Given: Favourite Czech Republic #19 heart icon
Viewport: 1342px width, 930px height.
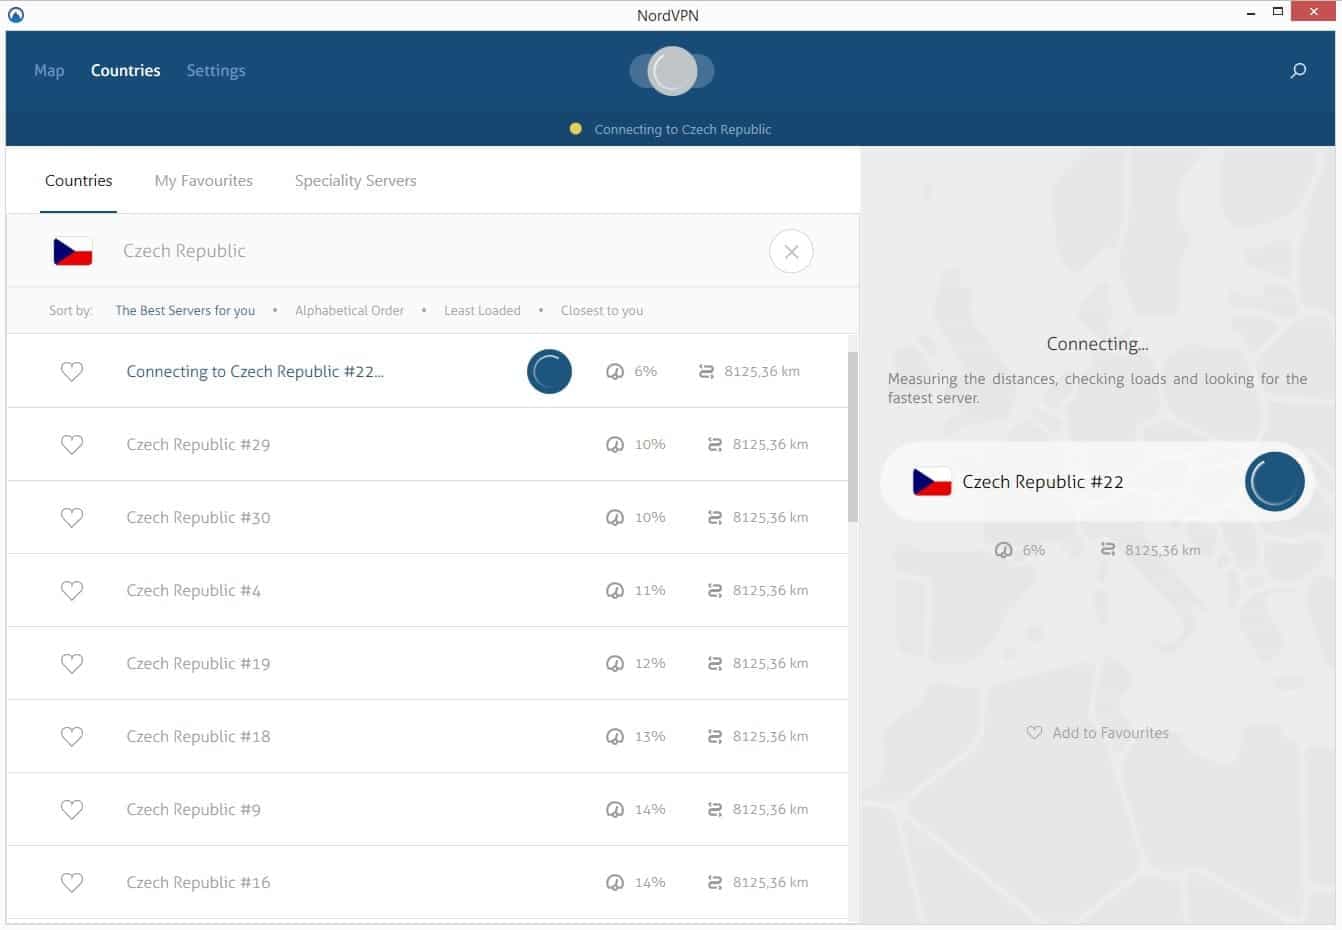Looking at the screenshot, I should click(x=72, y=664).
